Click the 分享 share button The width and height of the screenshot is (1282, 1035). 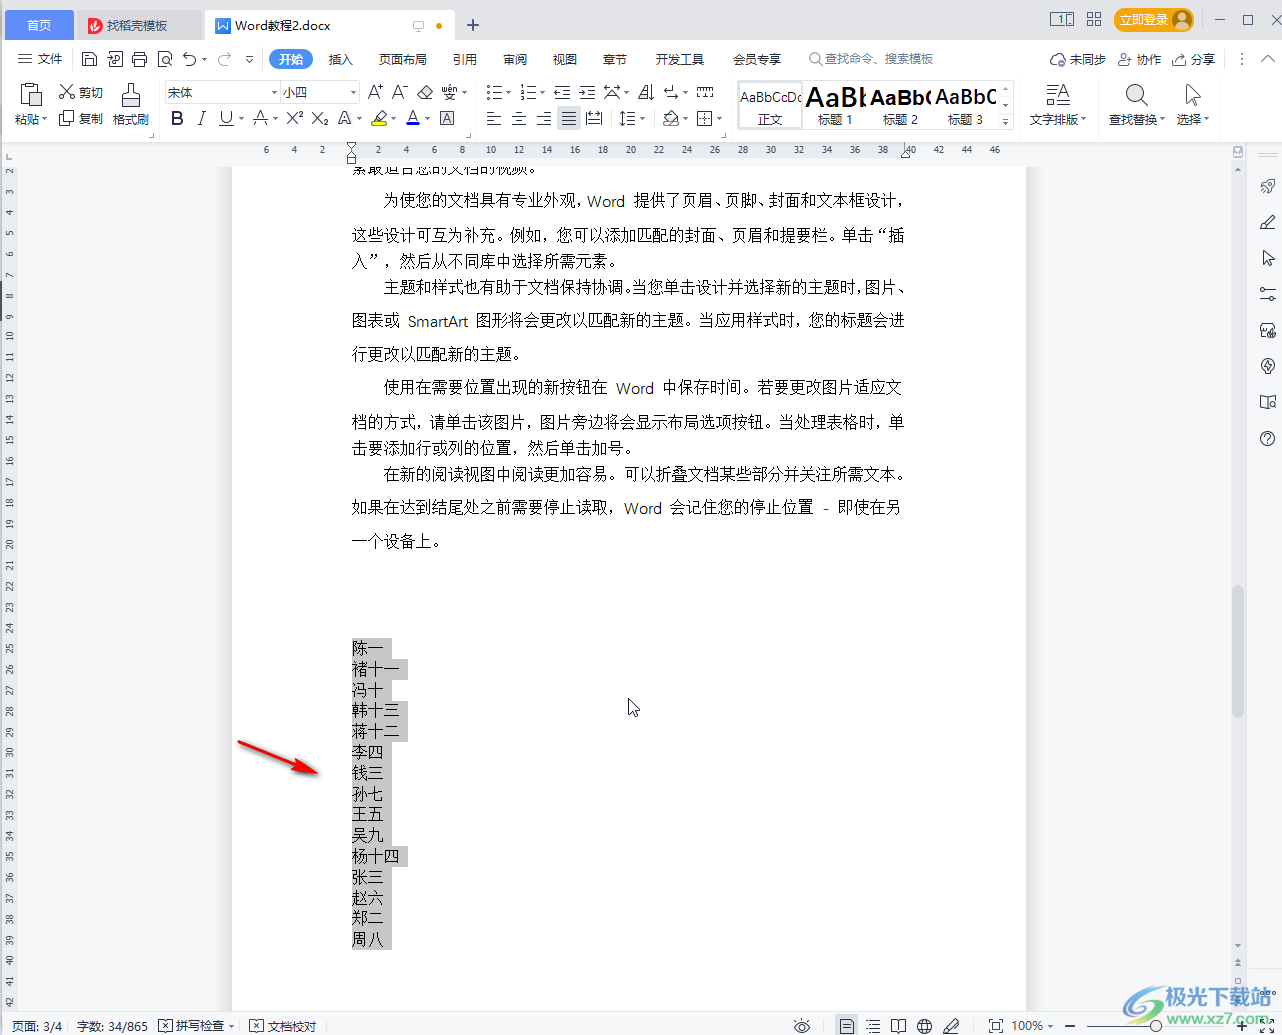point(1194,59)
